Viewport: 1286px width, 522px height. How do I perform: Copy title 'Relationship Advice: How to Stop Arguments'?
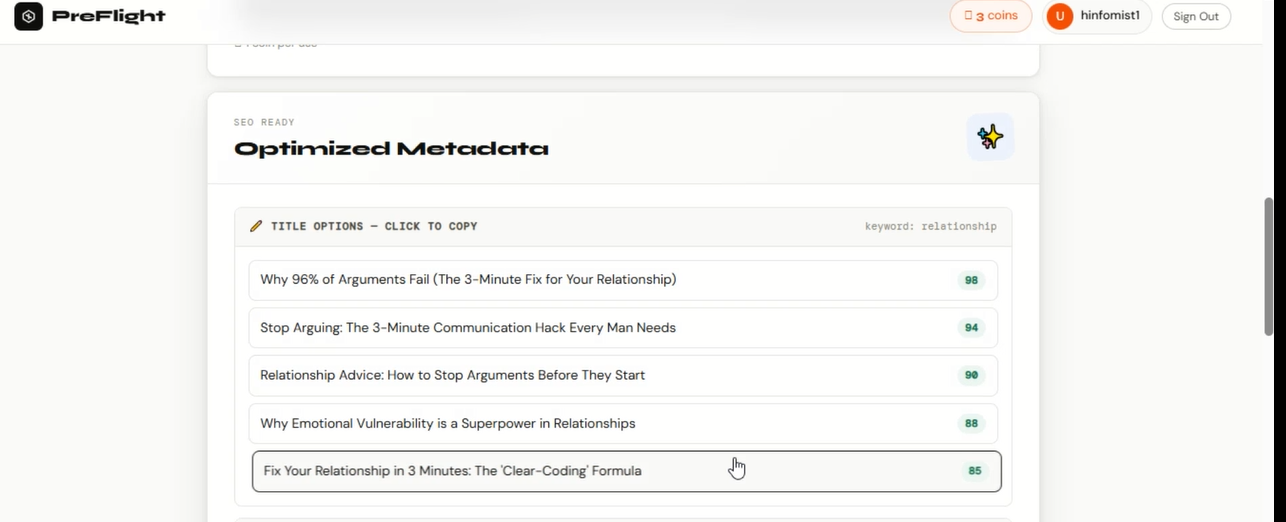[623, 376]
